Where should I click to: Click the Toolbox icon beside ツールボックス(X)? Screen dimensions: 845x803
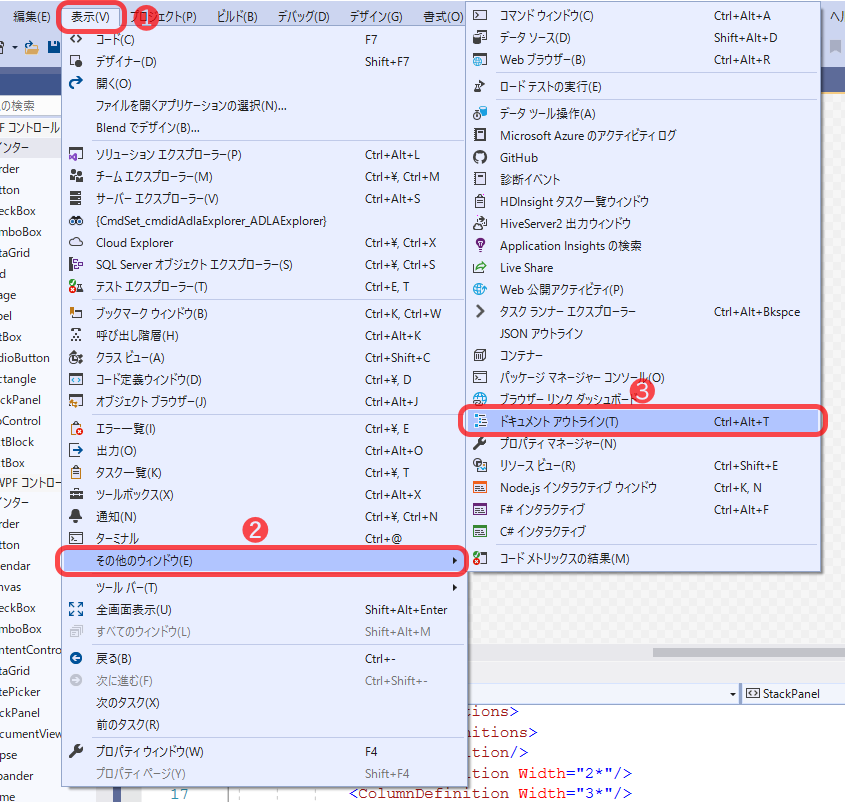[x=76, y=494]
